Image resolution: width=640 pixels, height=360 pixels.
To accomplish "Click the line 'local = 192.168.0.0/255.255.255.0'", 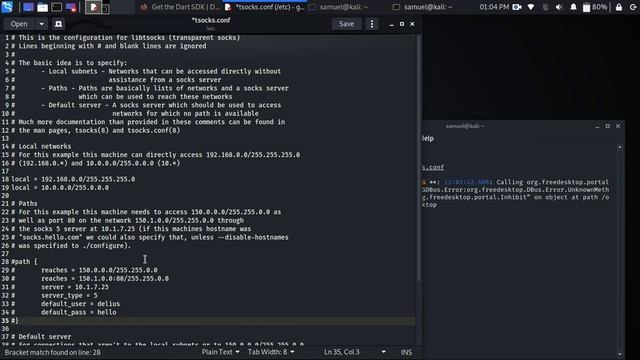I will pos(73,179).
